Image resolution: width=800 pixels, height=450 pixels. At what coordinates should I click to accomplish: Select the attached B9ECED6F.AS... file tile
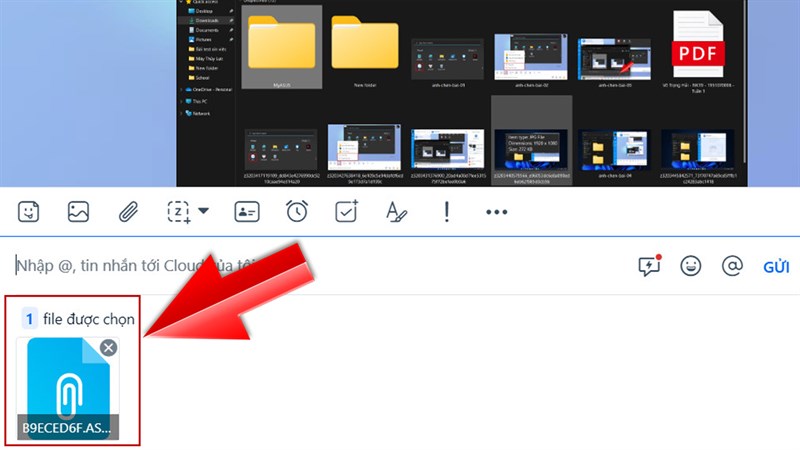coord(67,388)
